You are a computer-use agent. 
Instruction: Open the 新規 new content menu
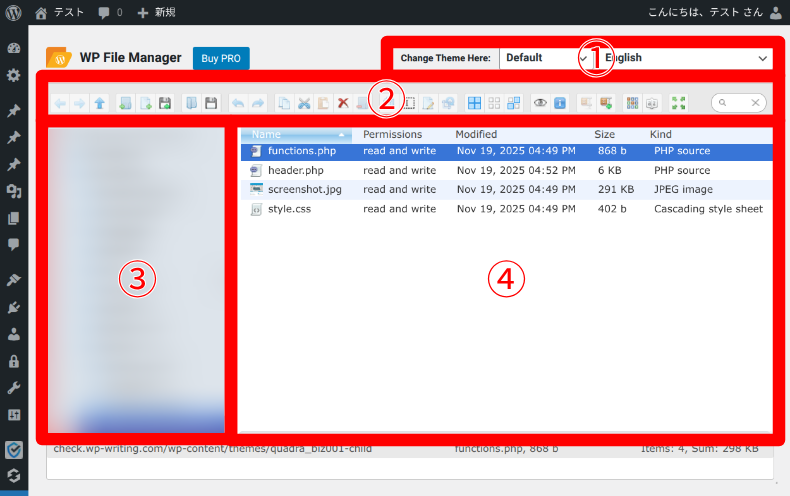pos(157,13)
